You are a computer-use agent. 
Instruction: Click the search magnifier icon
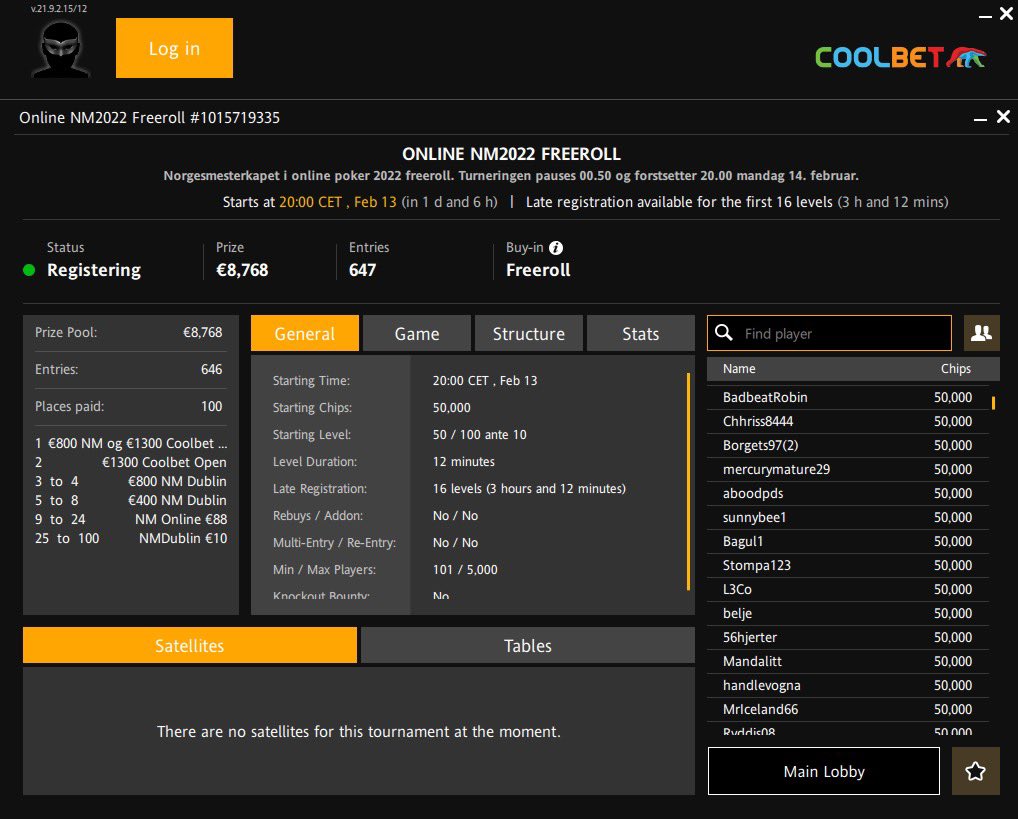[724, 333]
